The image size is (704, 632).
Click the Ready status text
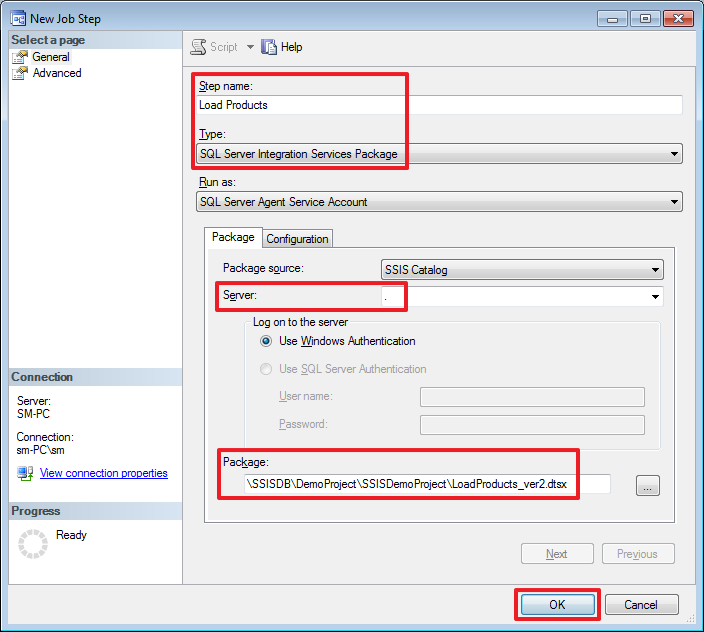point(71,535)
